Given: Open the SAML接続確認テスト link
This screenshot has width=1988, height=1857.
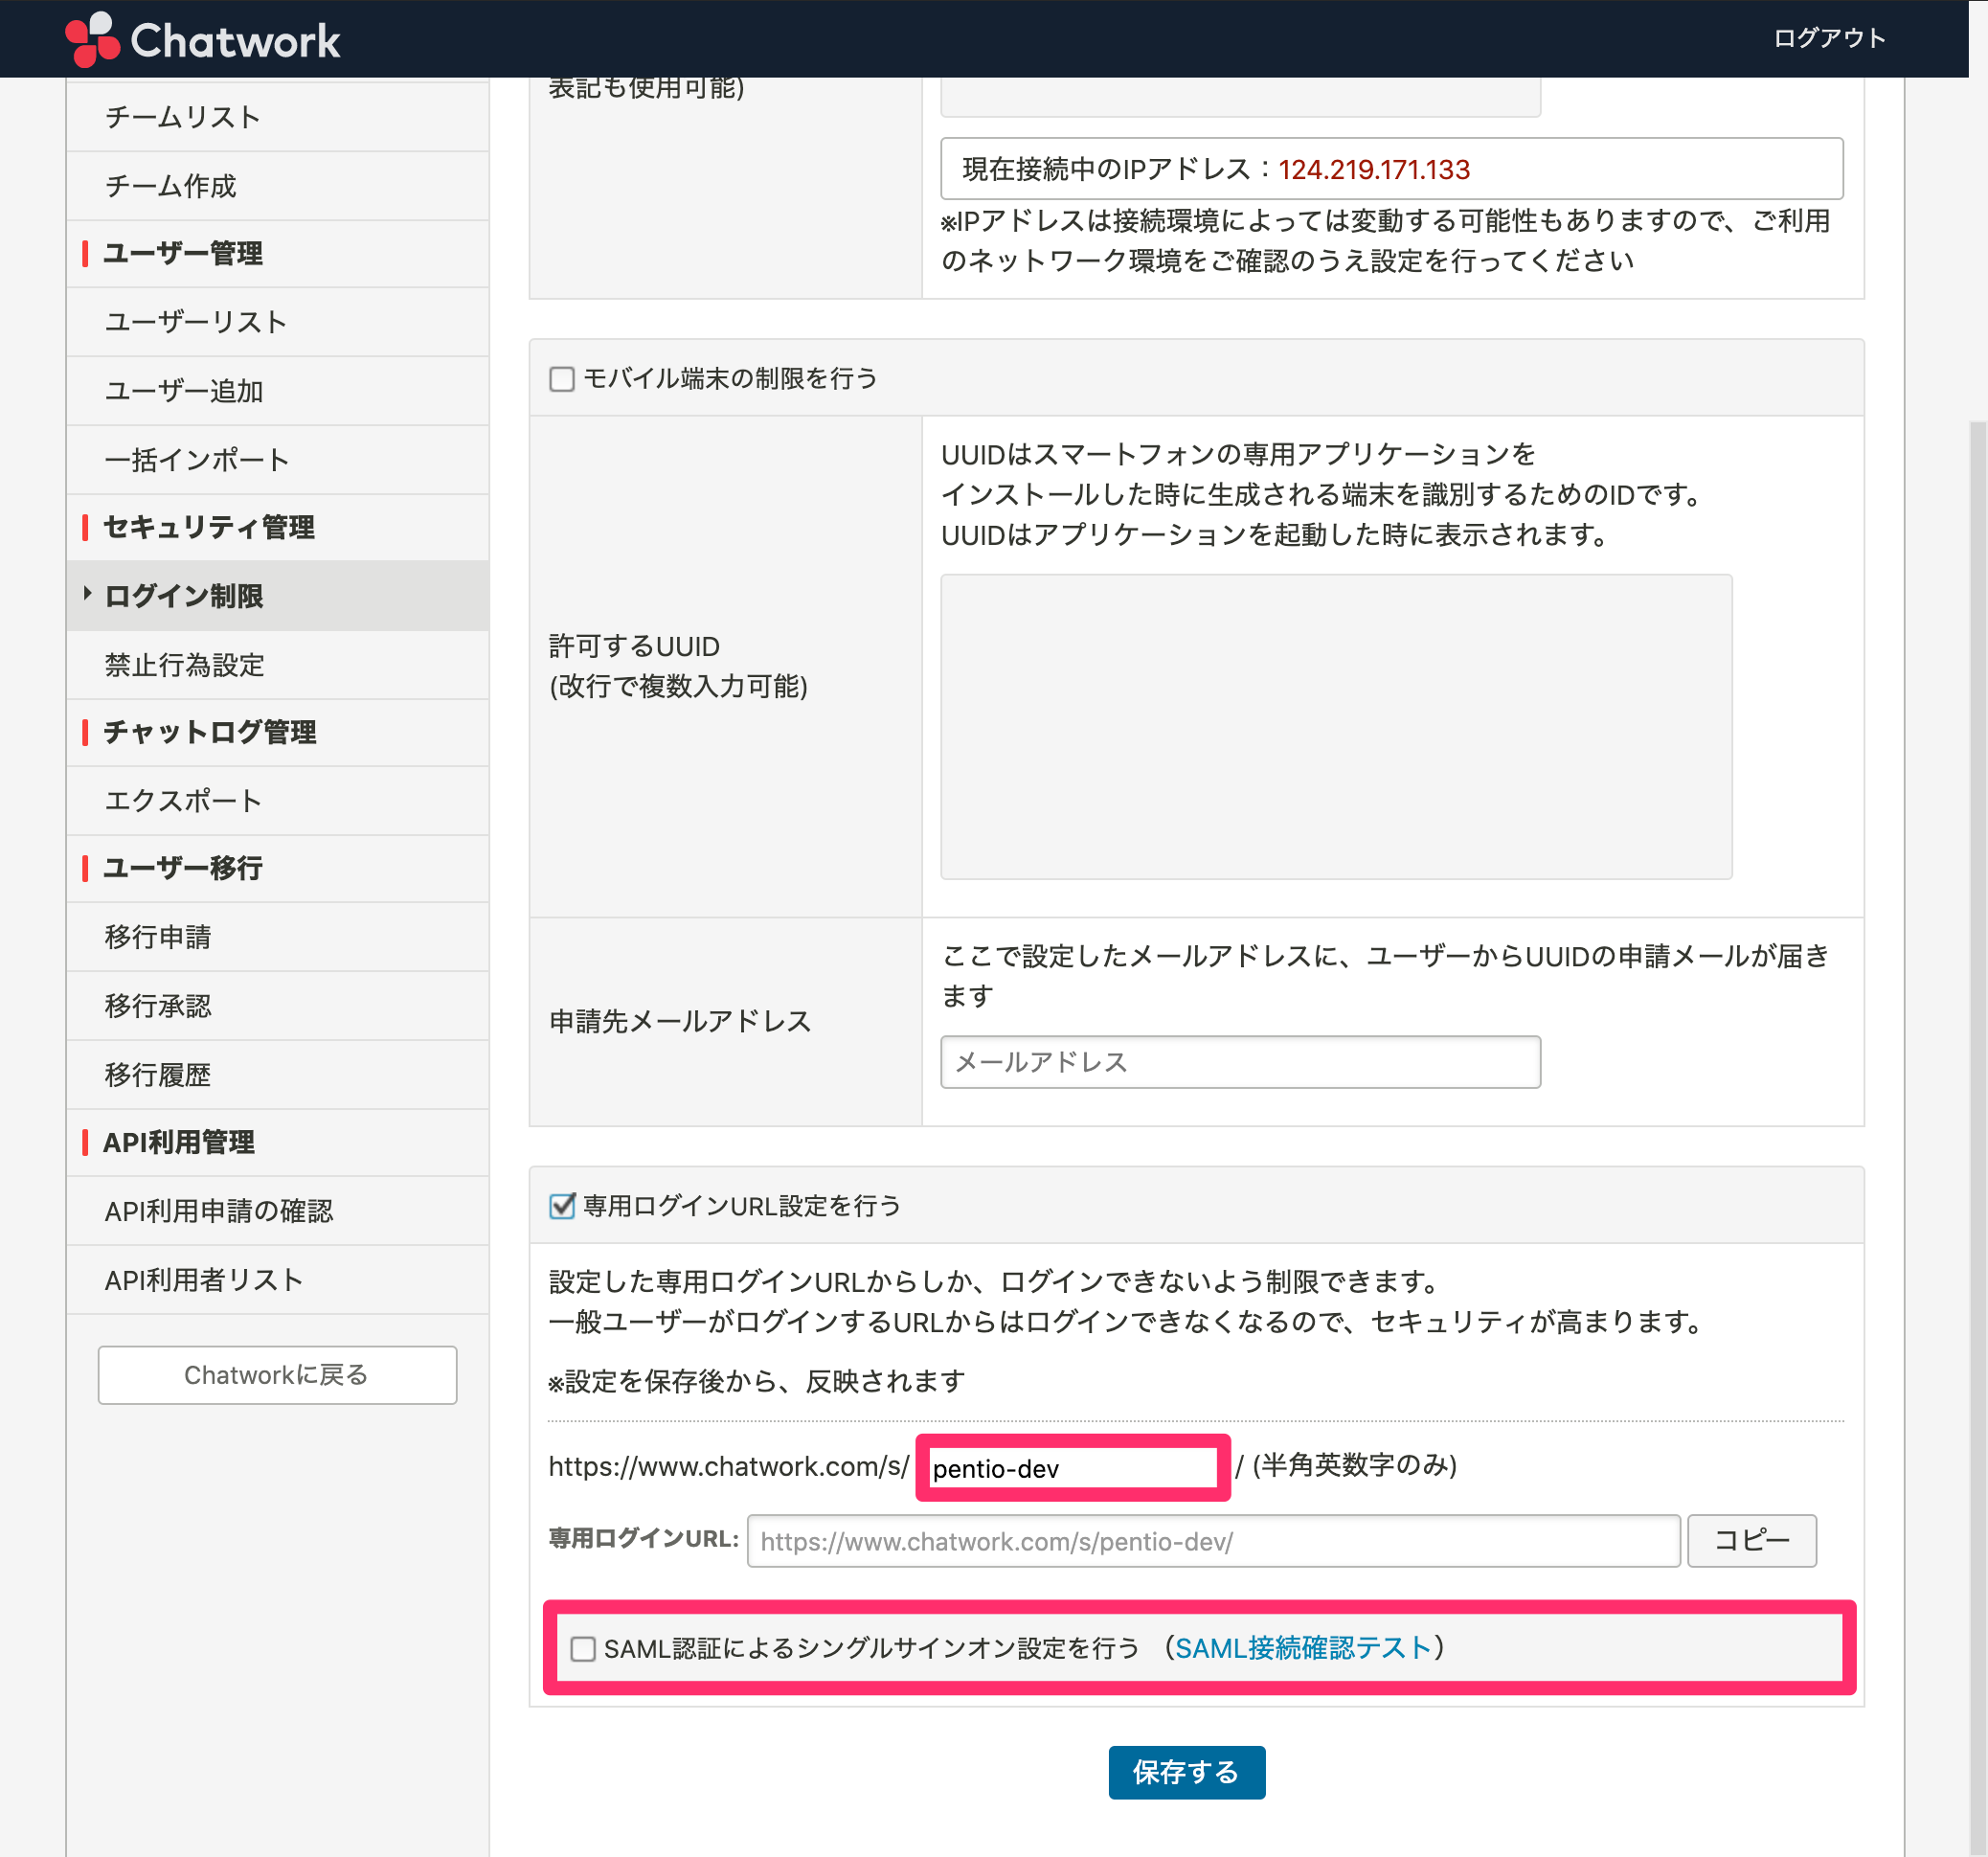Looking at the screenshot, I should click(x=1303, y=1648).
